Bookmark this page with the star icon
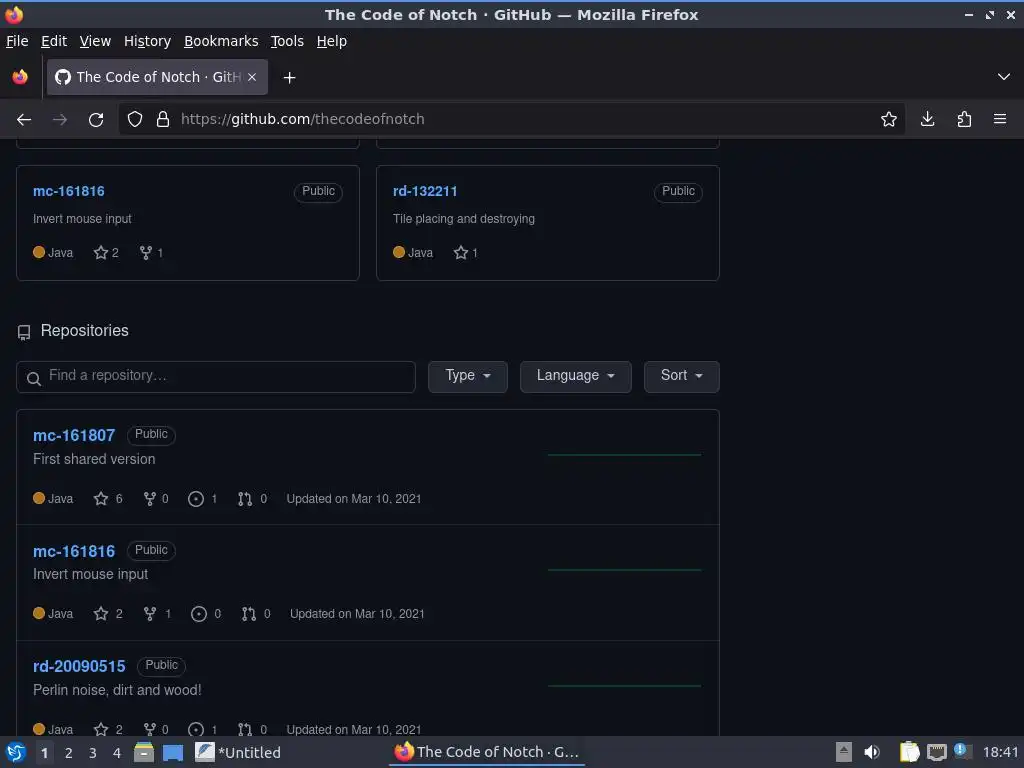 tap(888, 120)
